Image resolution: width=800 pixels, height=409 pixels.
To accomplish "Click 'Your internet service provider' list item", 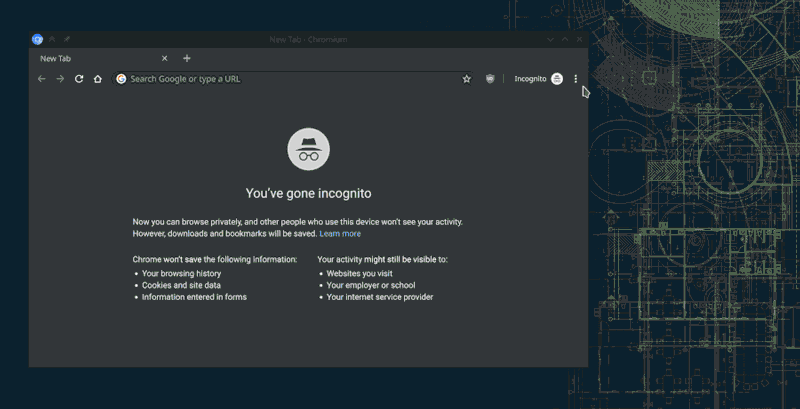I will pyautogui.click(x=380, y=297).
